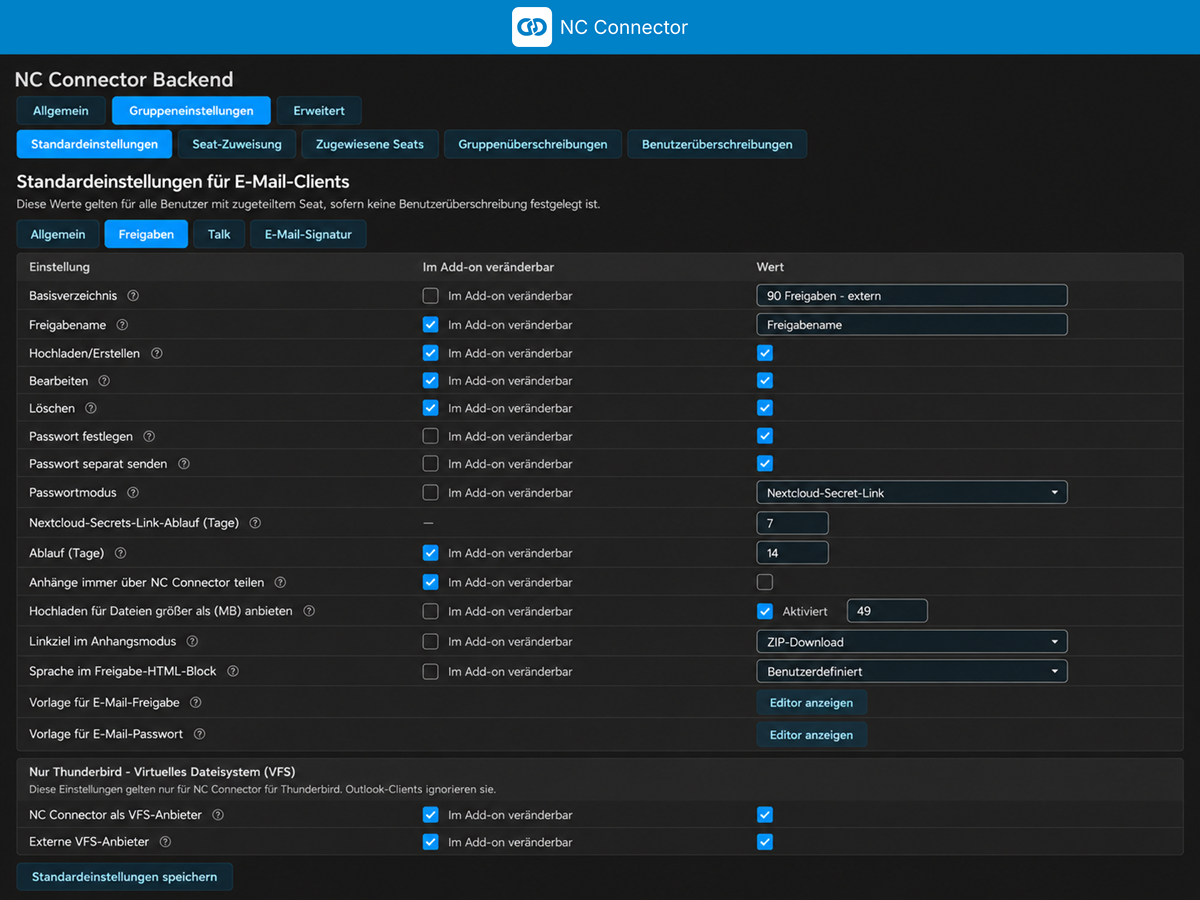Show help icon beside Bearbeiten
Image resolution: width=1200 pixels, height=900 pixels.
tap(104, 381)
